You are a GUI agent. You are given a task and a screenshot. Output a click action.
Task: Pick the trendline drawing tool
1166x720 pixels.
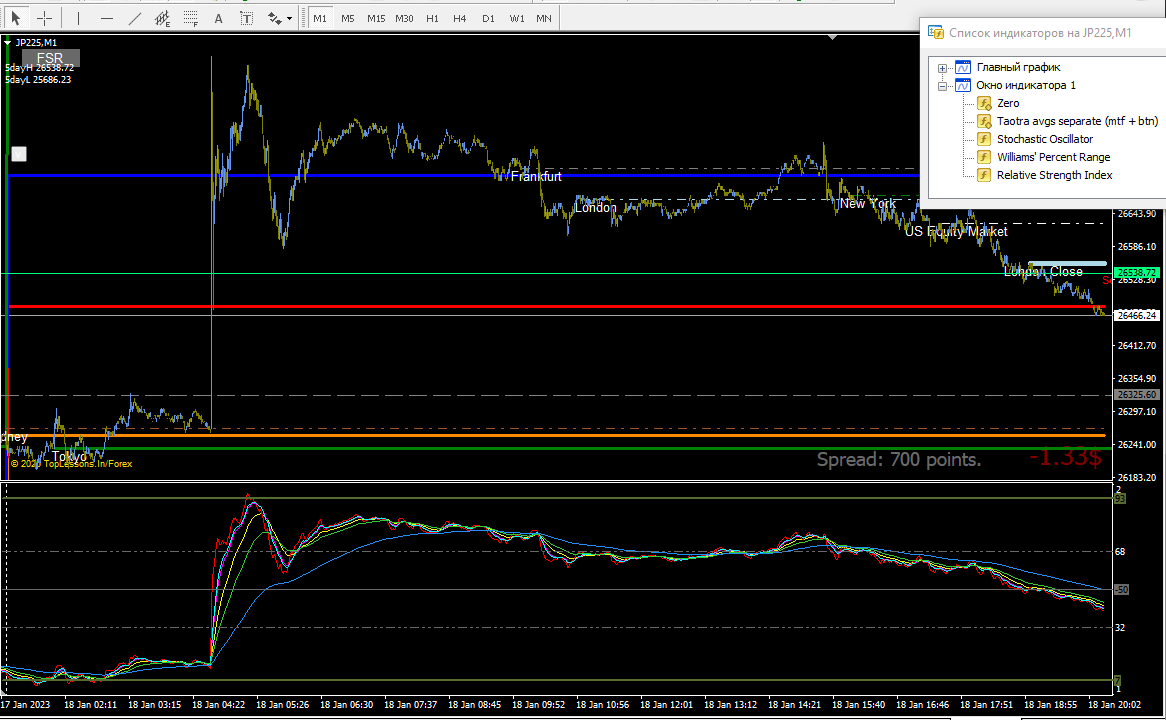[135, 18]
